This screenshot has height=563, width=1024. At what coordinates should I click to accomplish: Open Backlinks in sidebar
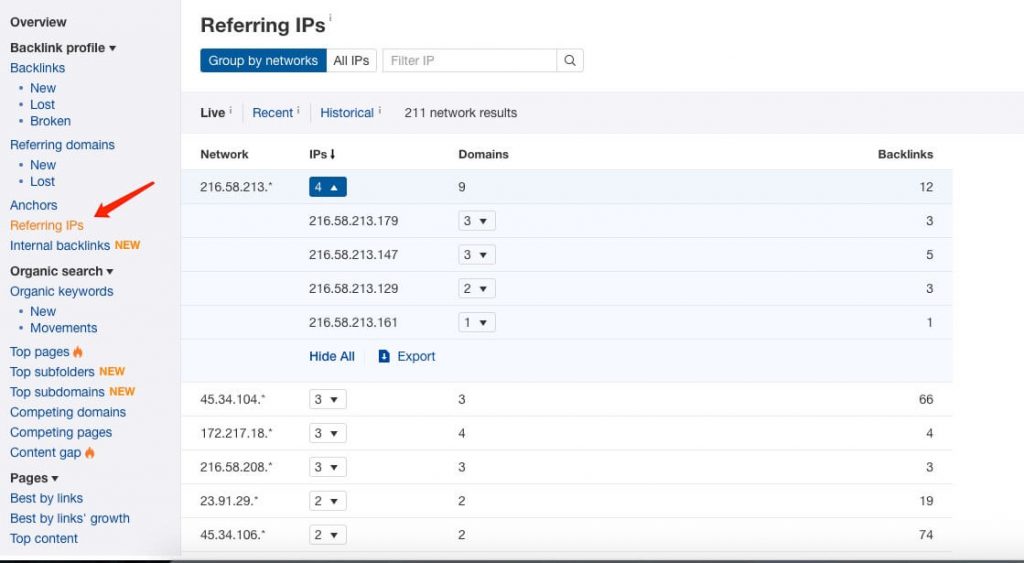(37, 68)
